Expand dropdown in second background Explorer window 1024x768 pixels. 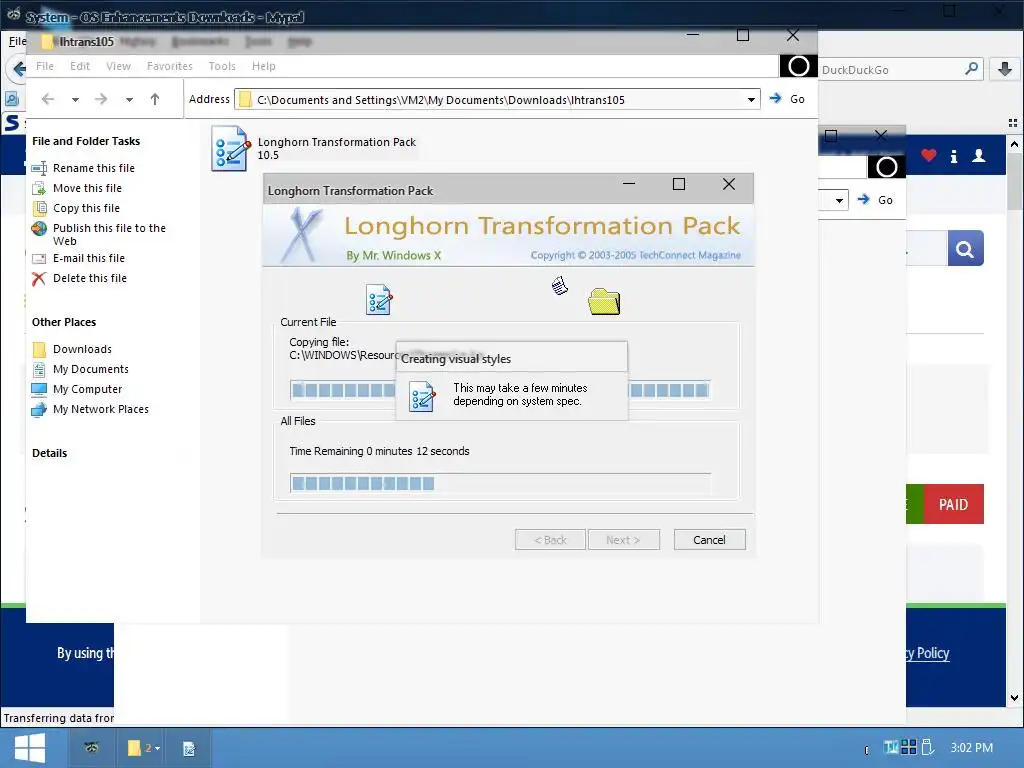(x=839, y=200)
